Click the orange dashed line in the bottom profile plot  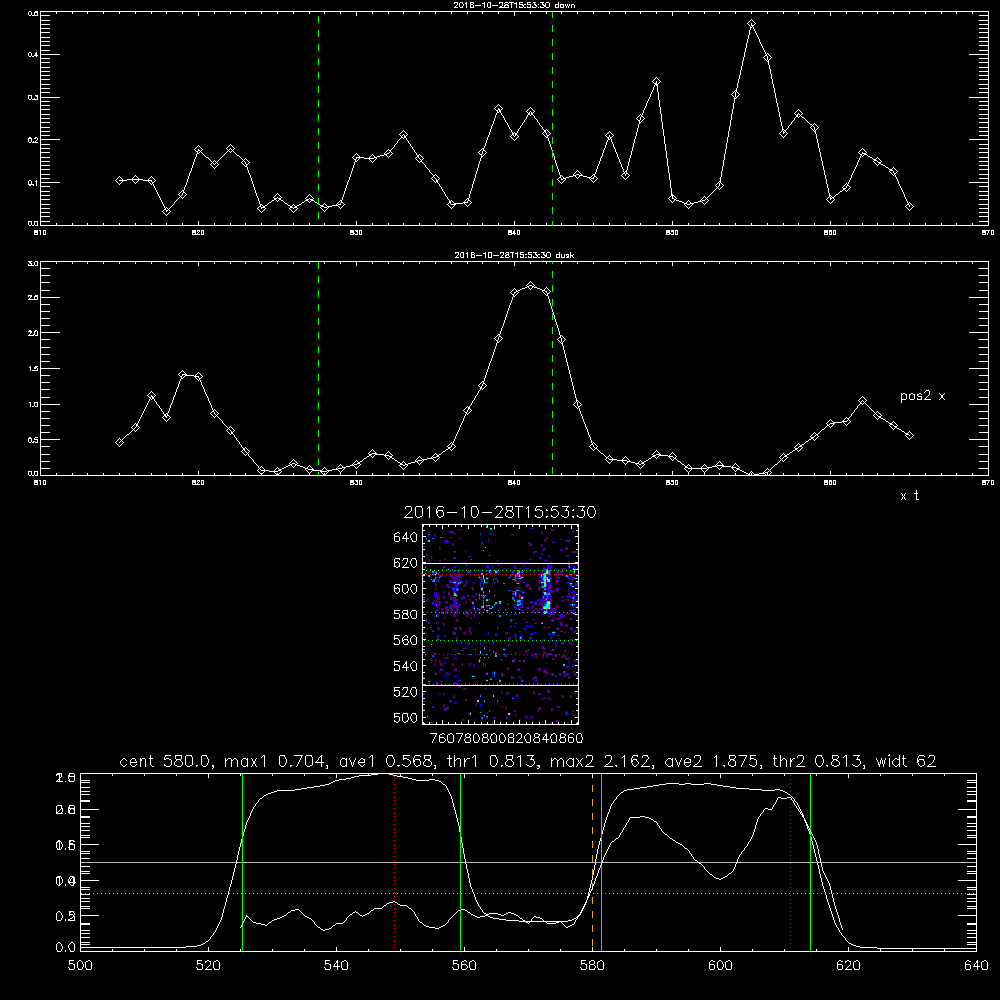click(592, 861)
